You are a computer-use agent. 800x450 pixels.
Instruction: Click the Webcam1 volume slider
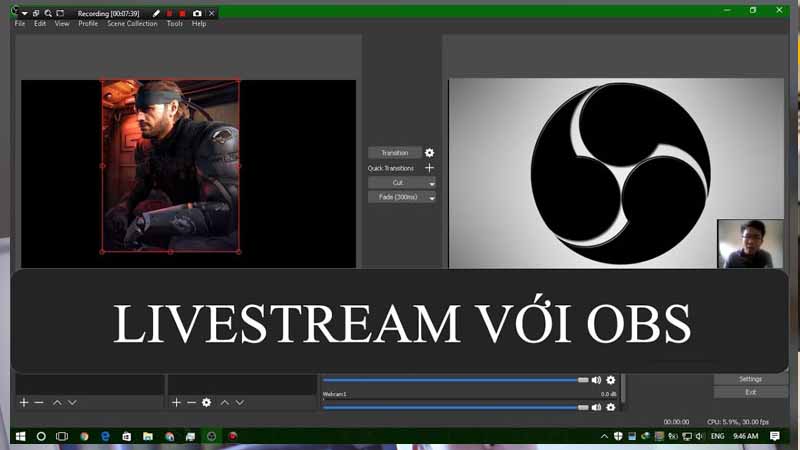tap(456, 407)
